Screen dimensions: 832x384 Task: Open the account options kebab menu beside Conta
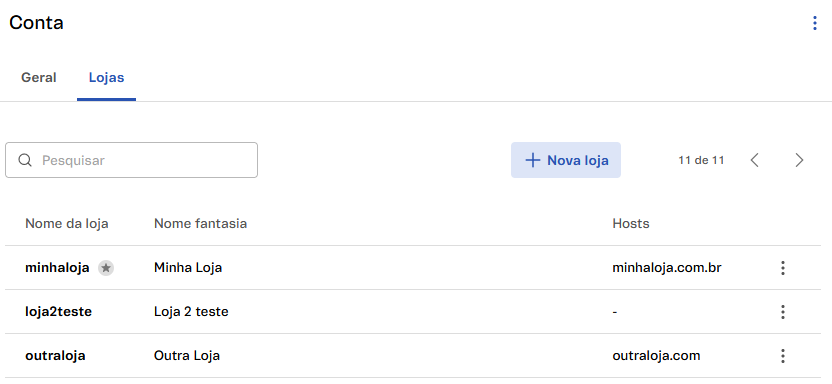click(814, 23)
